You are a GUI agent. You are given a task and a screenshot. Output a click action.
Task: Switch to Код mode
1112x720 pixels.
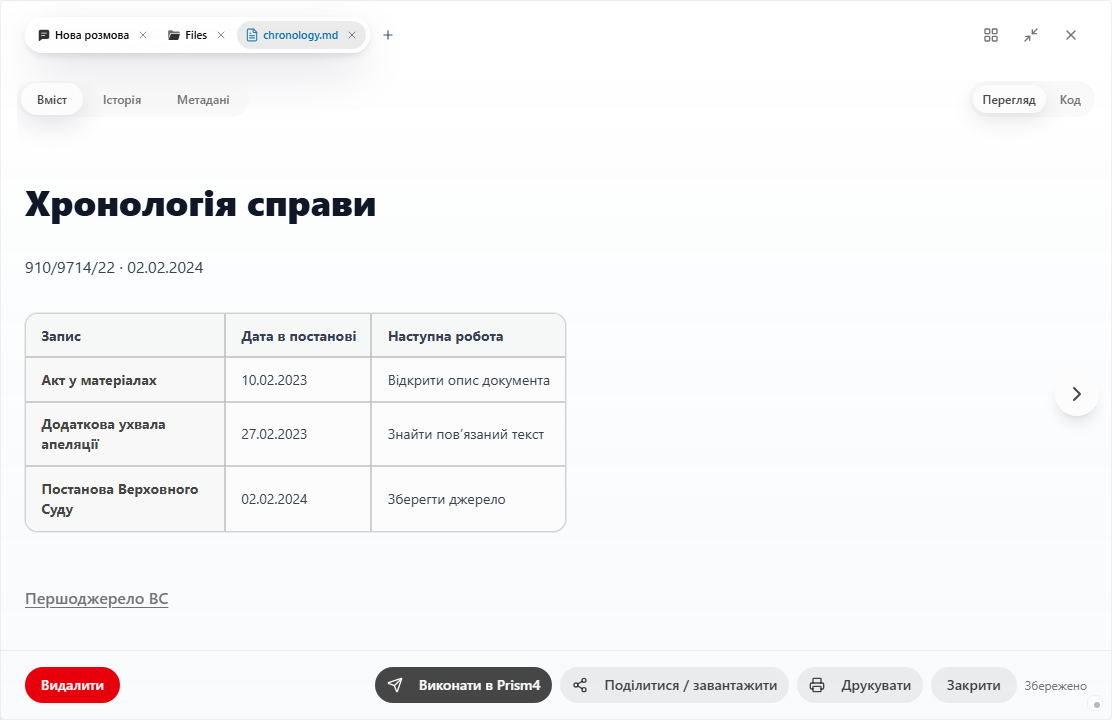pos(1070,99)
